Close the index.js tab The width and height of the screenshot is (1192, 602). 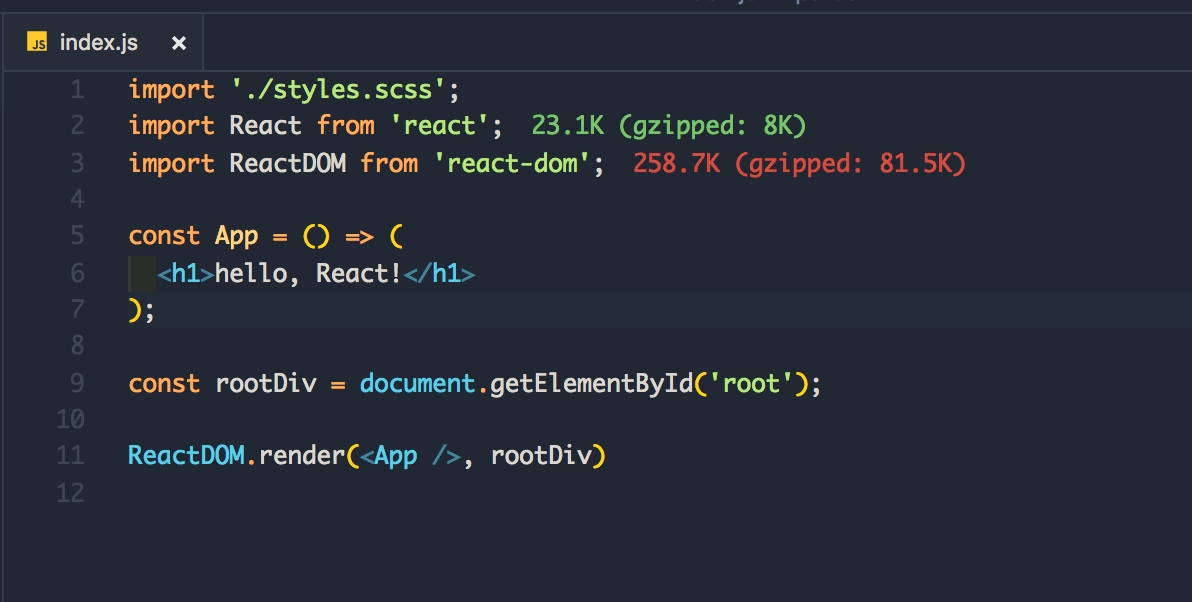[179, 43]
